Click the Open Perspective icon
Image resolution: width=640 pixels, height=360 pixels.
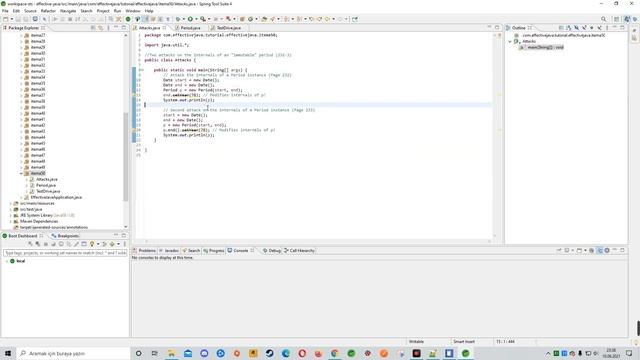coord(617,19)
